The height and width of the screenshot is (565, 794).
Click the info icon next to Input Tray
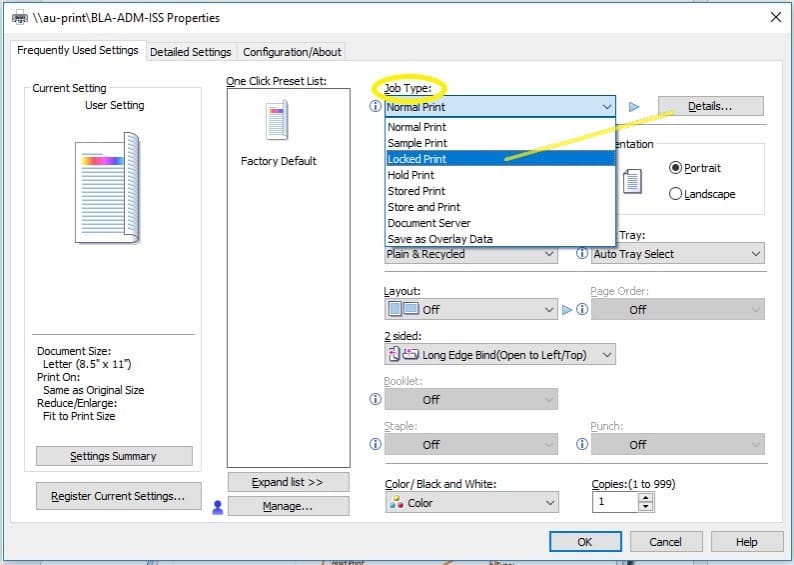pos(582,253)
